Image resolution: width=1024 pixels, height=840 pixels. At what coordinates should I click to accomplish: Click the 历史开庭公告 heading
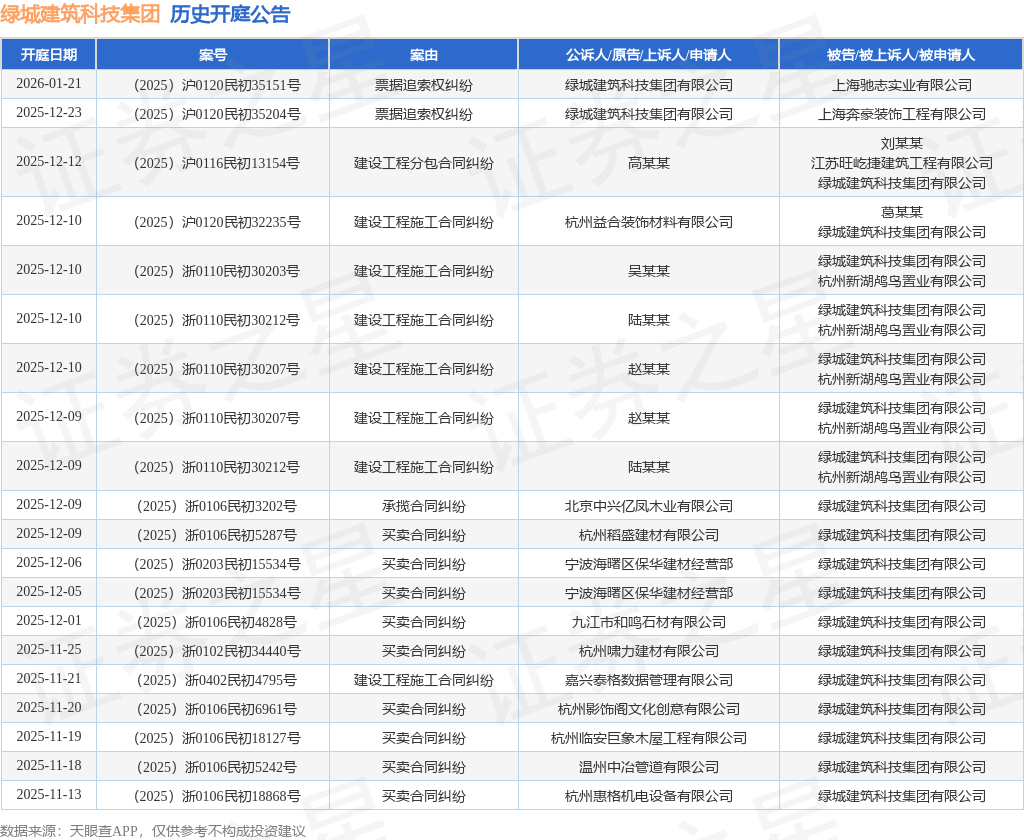coord(230,14)
